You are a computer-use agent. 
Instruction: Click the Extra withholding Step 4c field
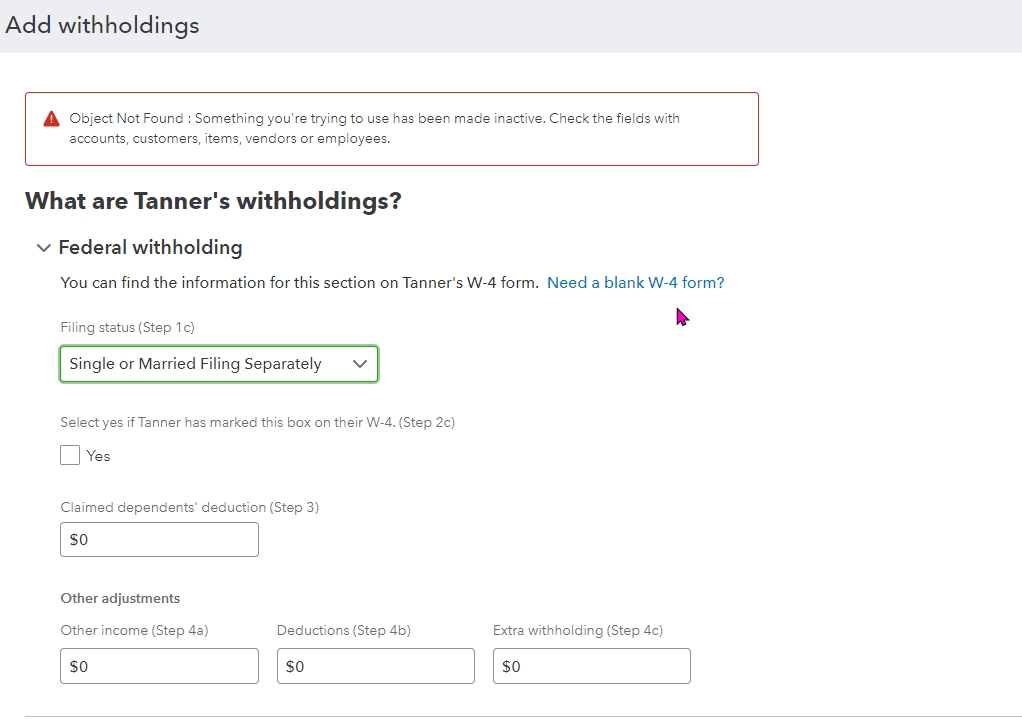tap(591, 665)
